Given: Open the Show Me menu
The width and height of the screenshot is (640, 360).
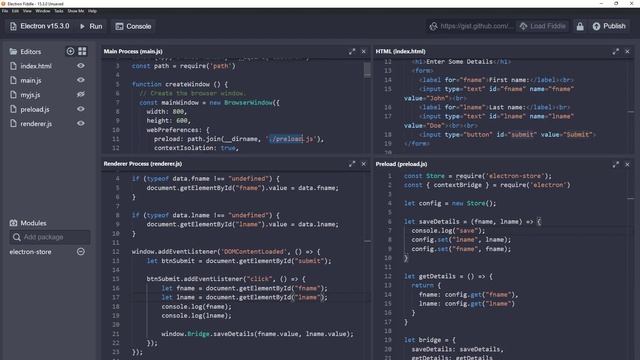Looking at the screenshot, I should click(x=76, y=11).
